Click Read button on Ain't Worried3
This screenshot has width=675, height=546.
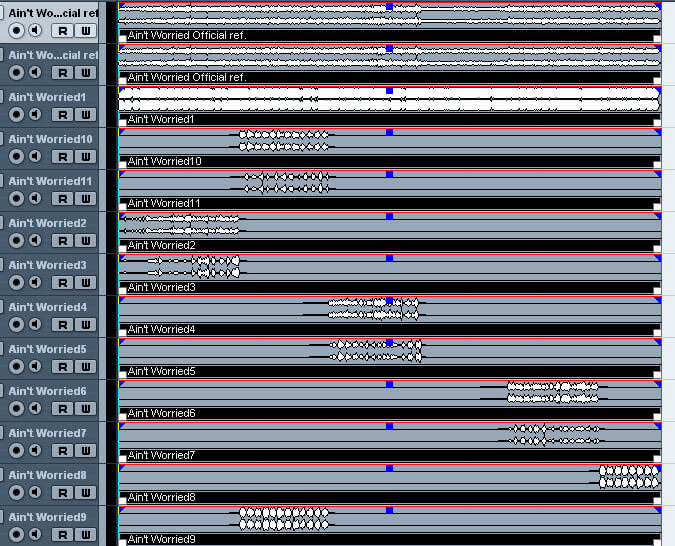(62, 282)
